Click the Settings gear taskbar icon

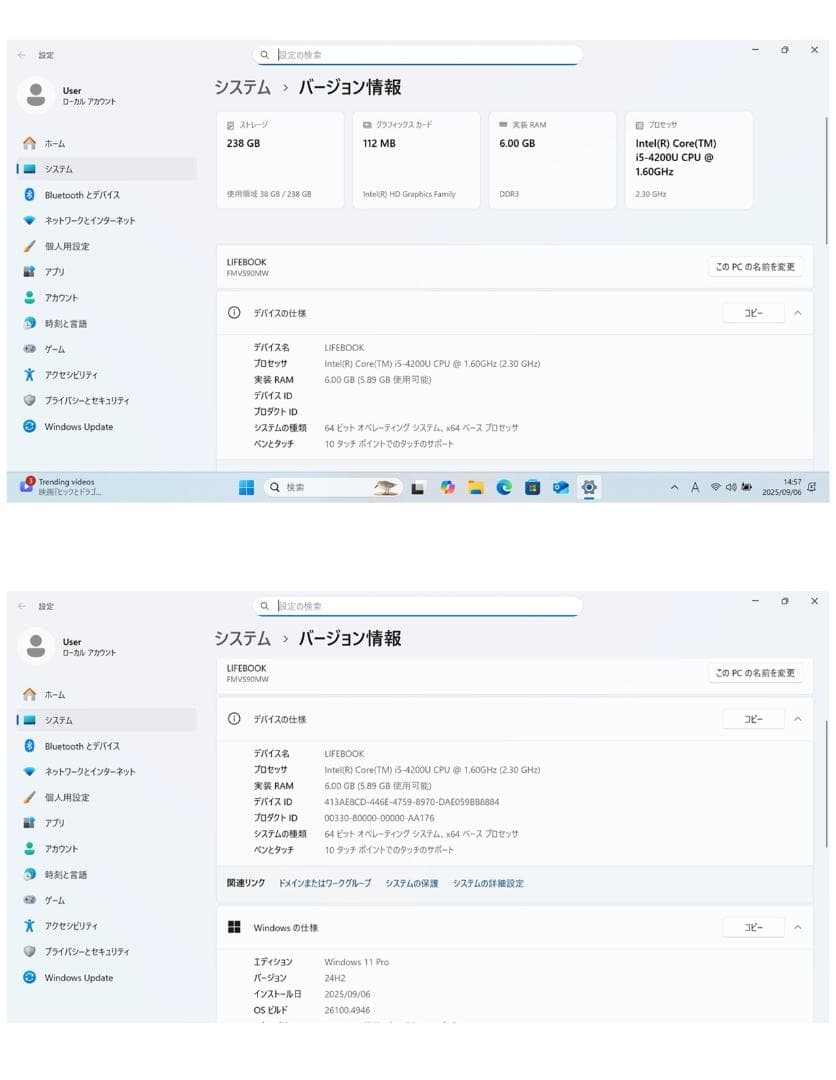(589, 487)
